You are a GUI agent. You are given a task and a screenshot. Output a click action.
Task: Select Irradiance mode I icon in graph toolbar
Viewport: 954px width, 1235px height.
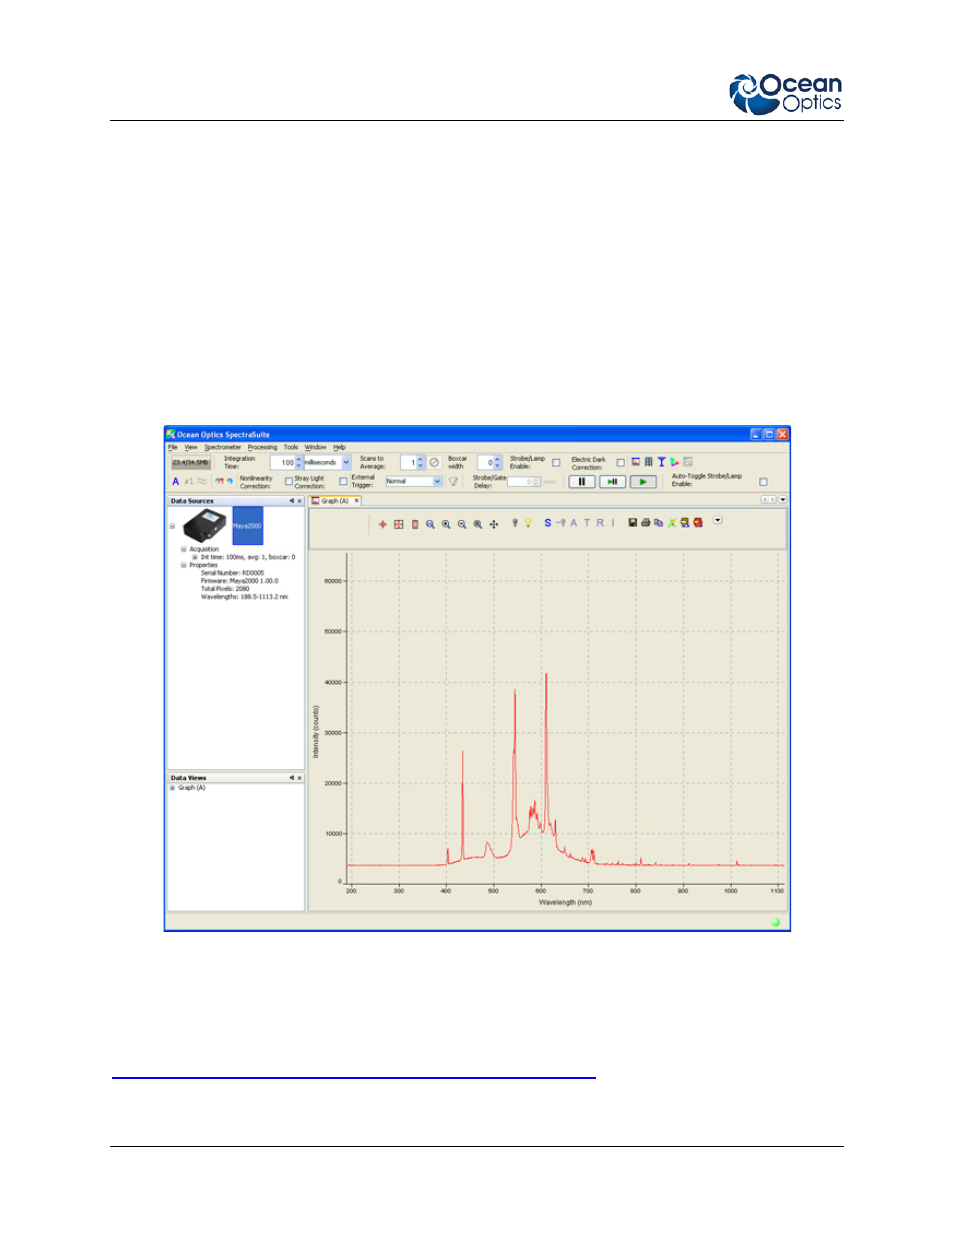tap(613, 522)
